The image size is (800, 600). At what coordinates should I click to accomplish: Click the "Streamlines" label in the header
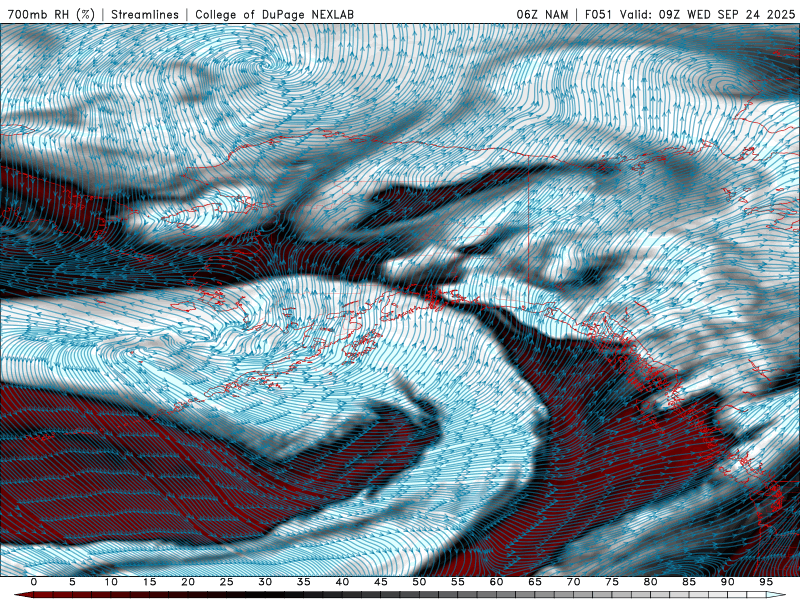coord(145,14)
